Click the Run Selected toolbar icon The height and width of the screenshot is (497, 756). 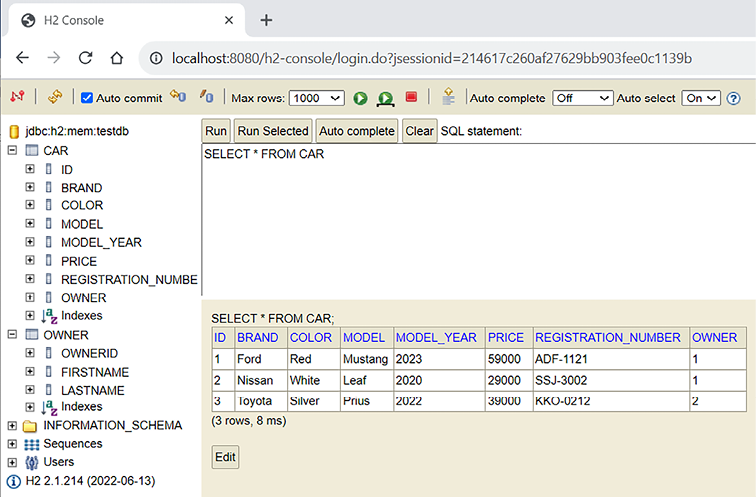385,98
